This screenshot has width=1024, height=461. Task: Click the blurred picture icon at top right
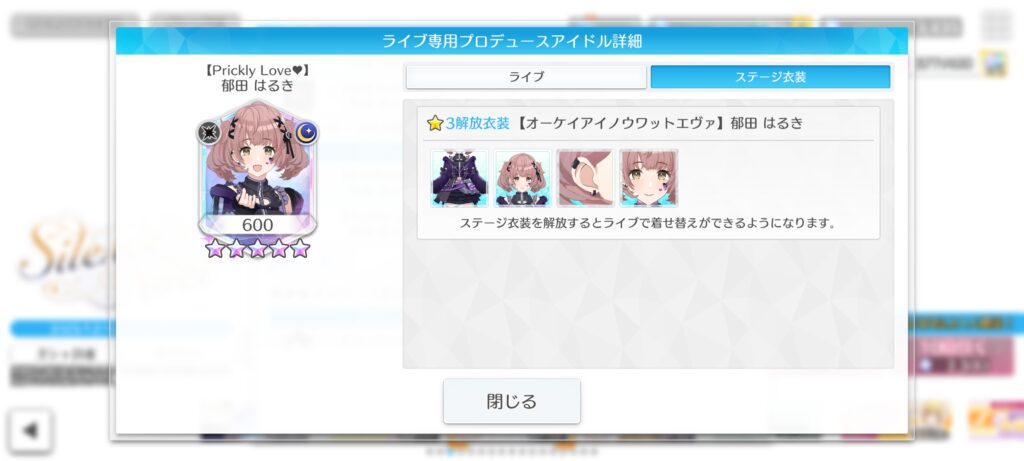point(996,64)
